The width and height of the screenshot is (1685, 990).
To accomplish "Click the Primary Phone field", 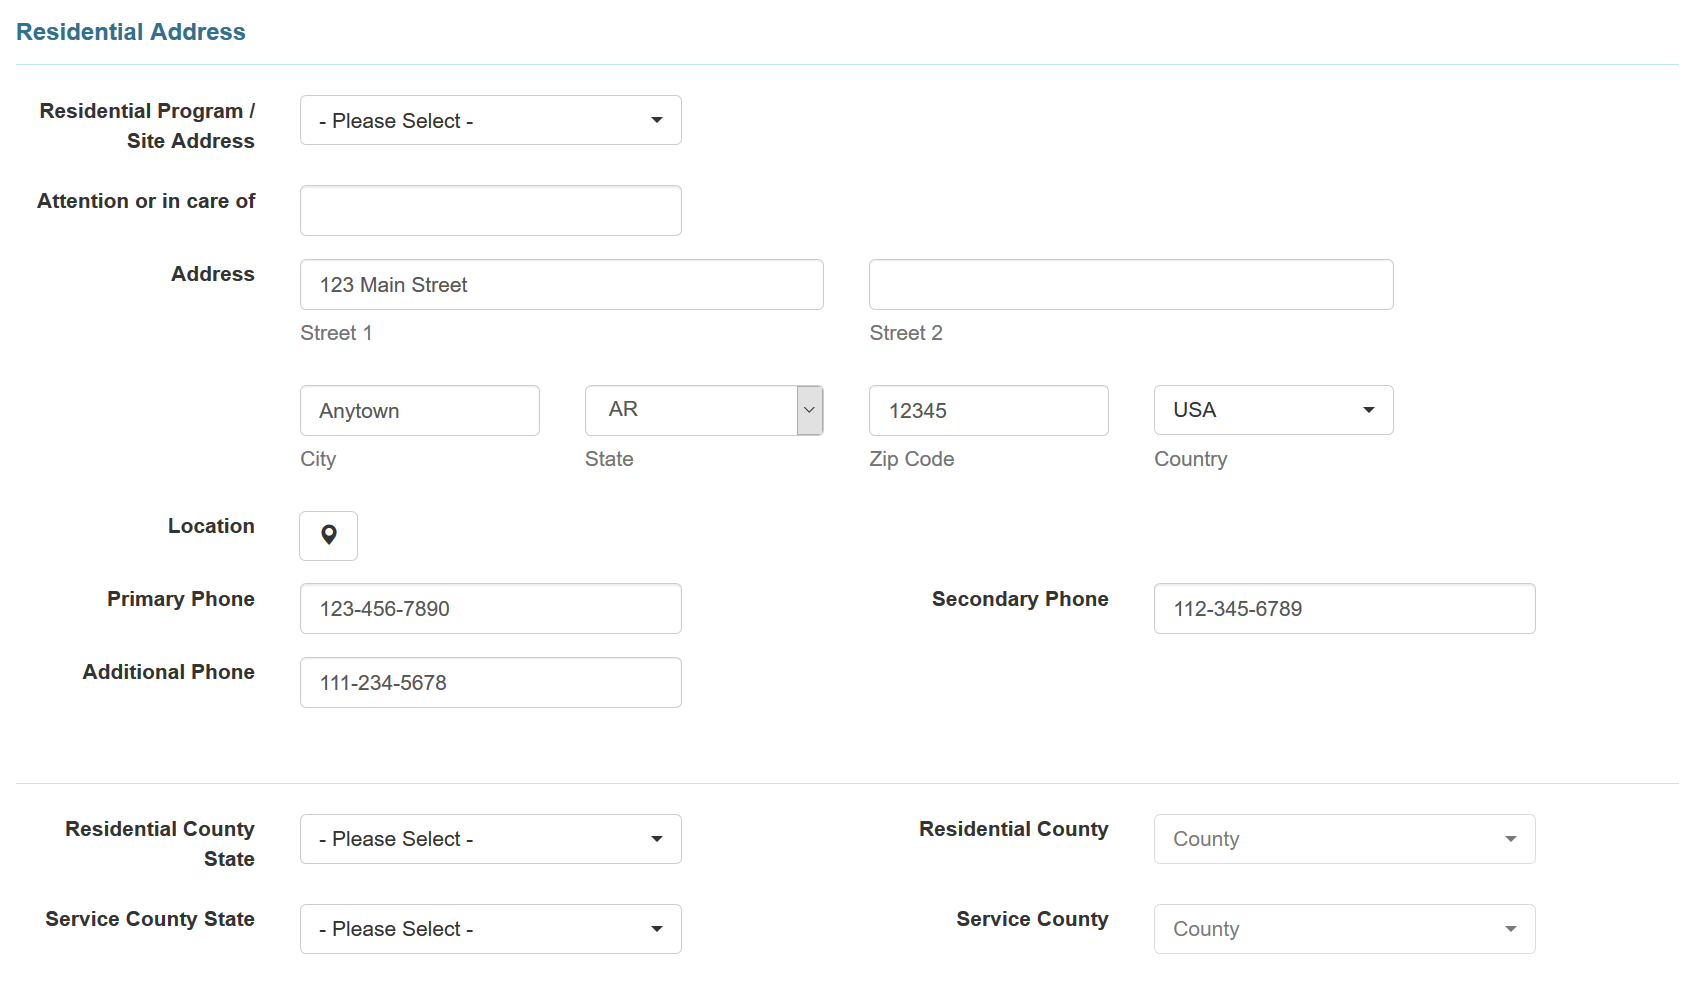I will point(490,609).
